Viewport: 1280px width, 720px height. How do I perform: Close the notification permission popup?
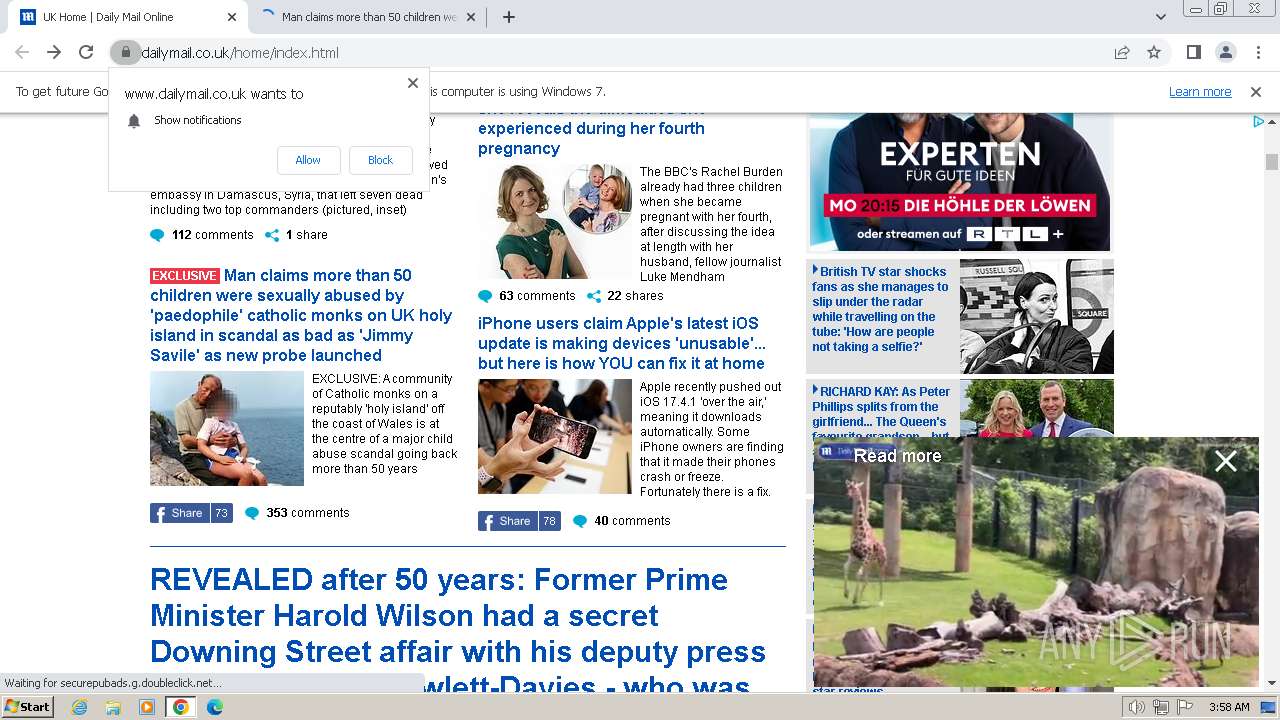tap(413, 83)
